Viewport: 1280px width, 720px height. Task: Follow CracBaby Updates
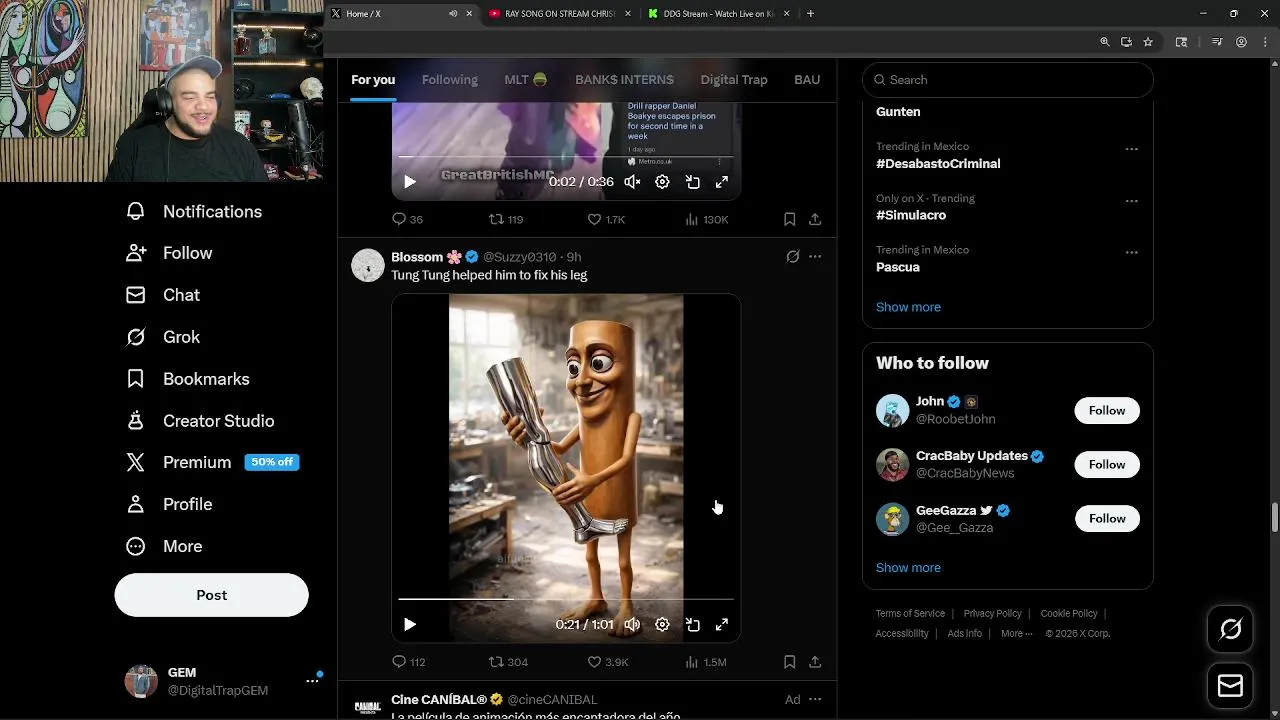click(x=1107, y=464)
